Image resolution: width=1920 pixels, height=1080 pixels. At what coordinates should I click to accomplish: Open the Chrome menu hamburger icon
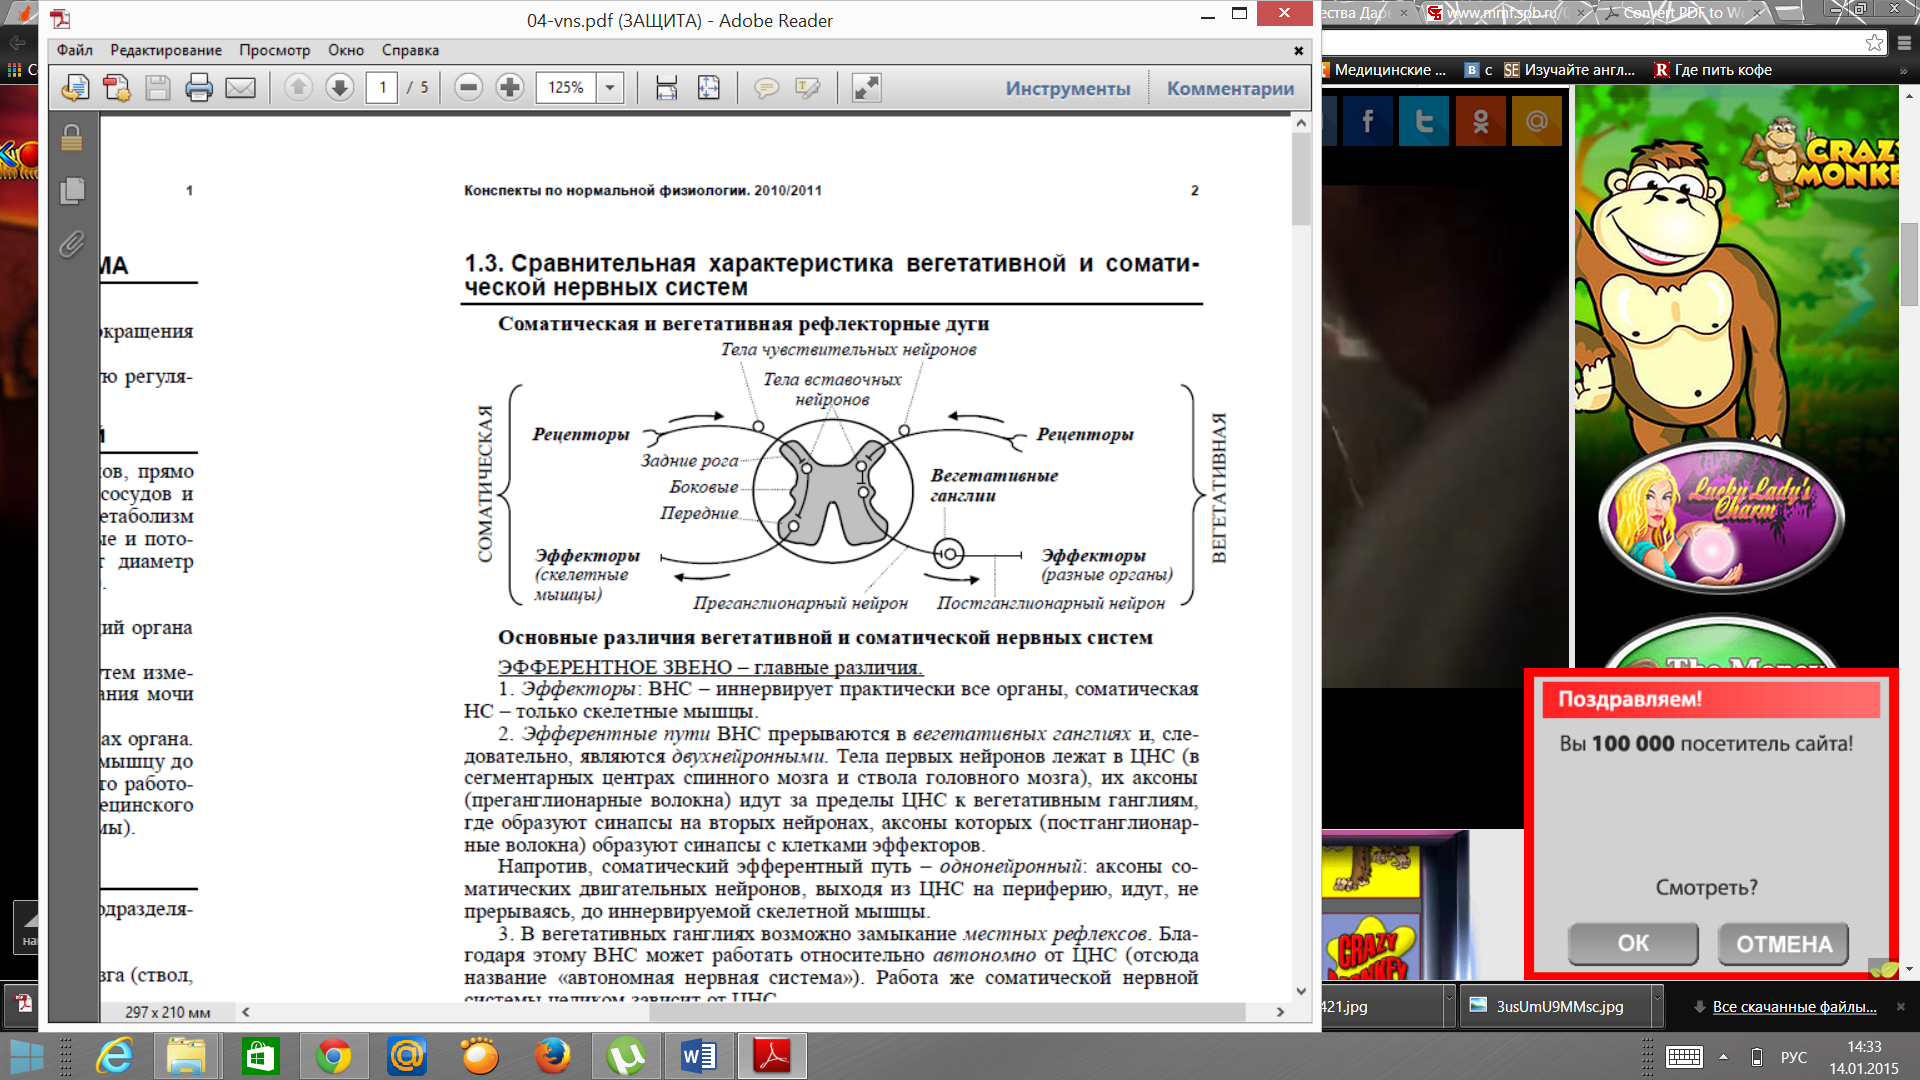pos(1904,42)
